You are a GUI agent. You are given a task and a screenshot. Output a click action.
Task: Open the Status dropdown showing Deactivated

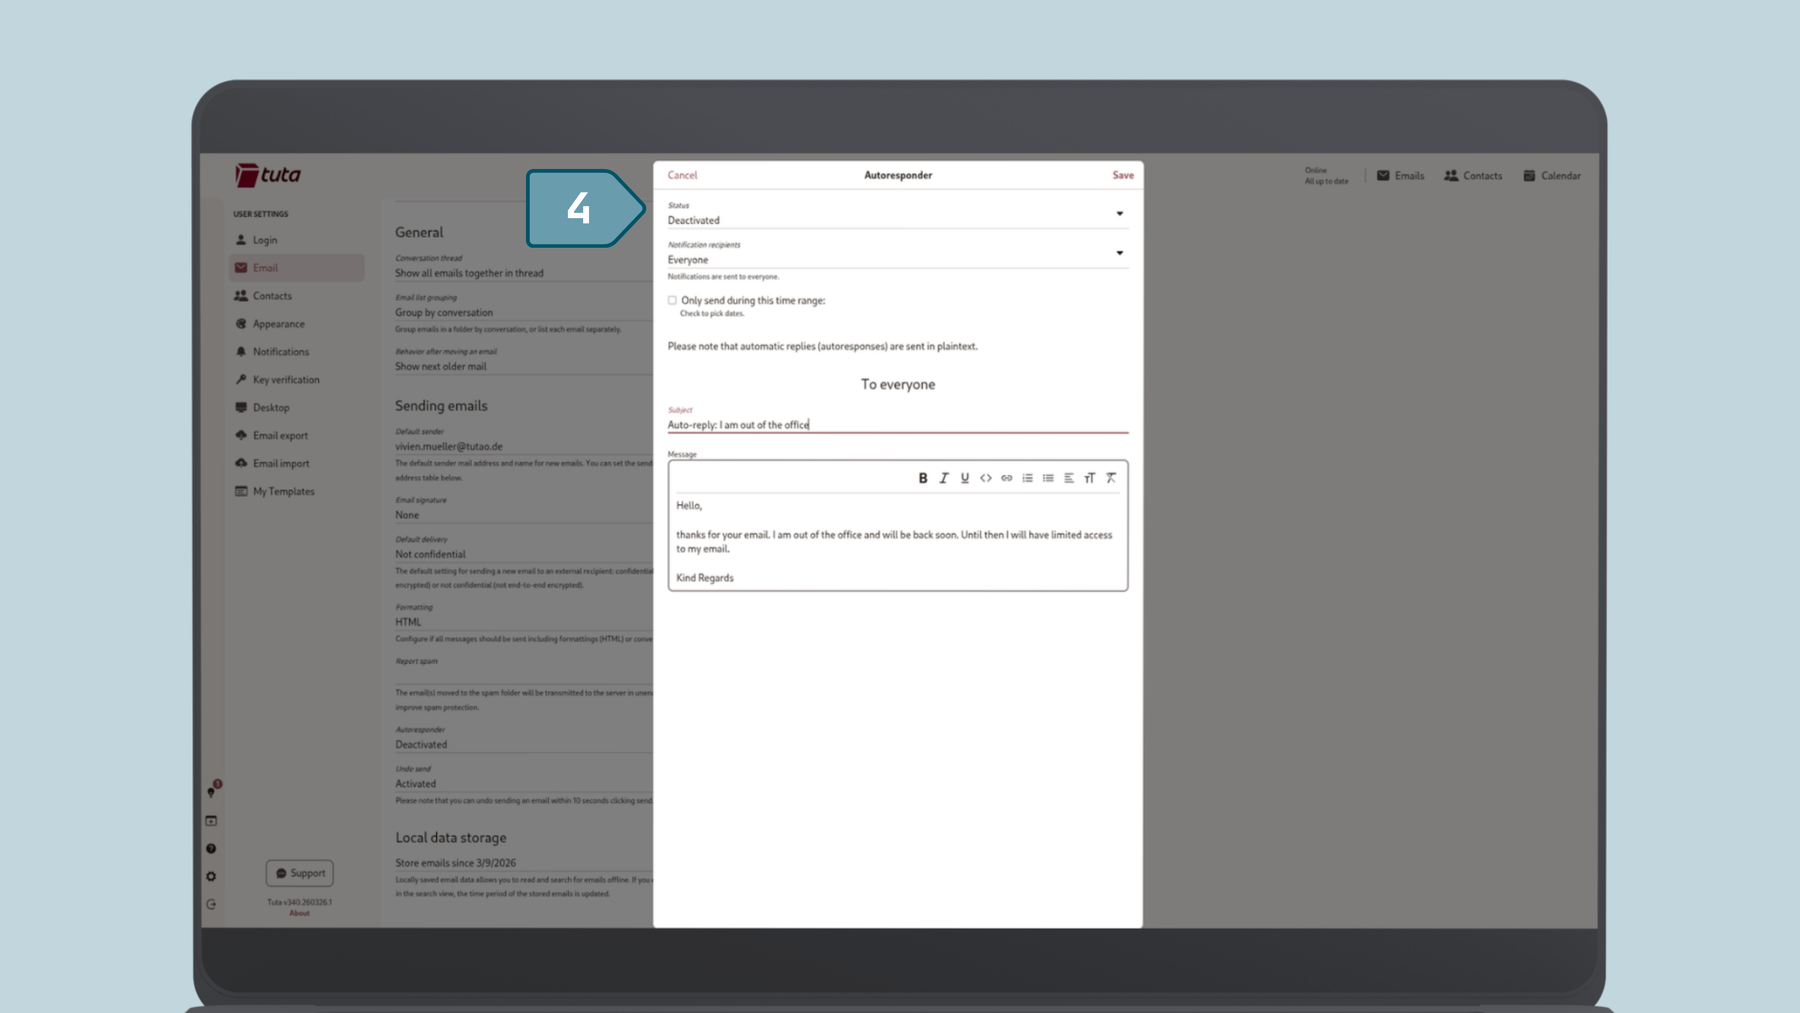click(1119, 213)
